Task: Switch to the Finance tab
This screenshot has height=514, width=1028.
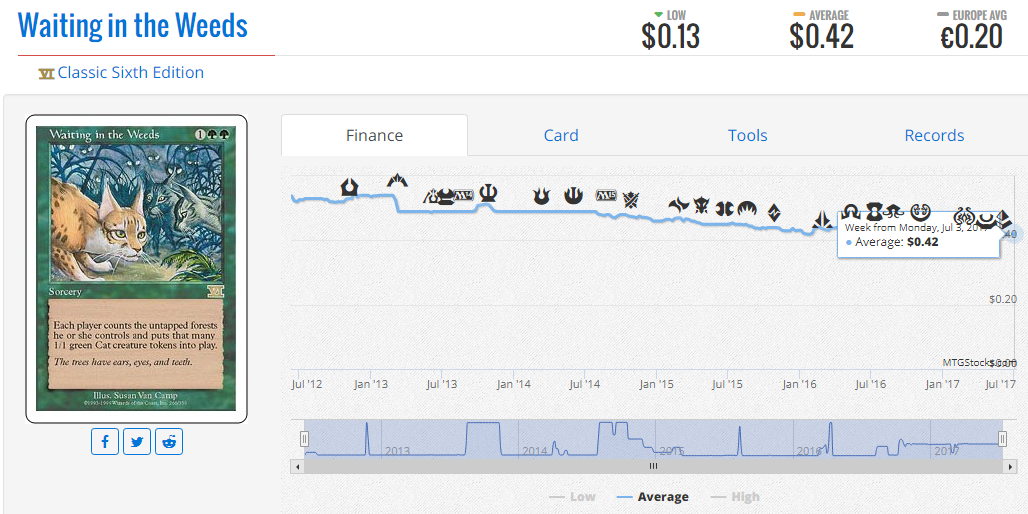Action: [x=374, y=135]
